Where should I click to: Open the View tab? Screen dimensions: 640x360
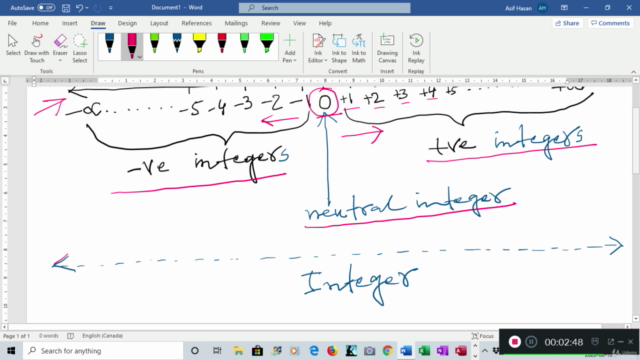(299, 23)
